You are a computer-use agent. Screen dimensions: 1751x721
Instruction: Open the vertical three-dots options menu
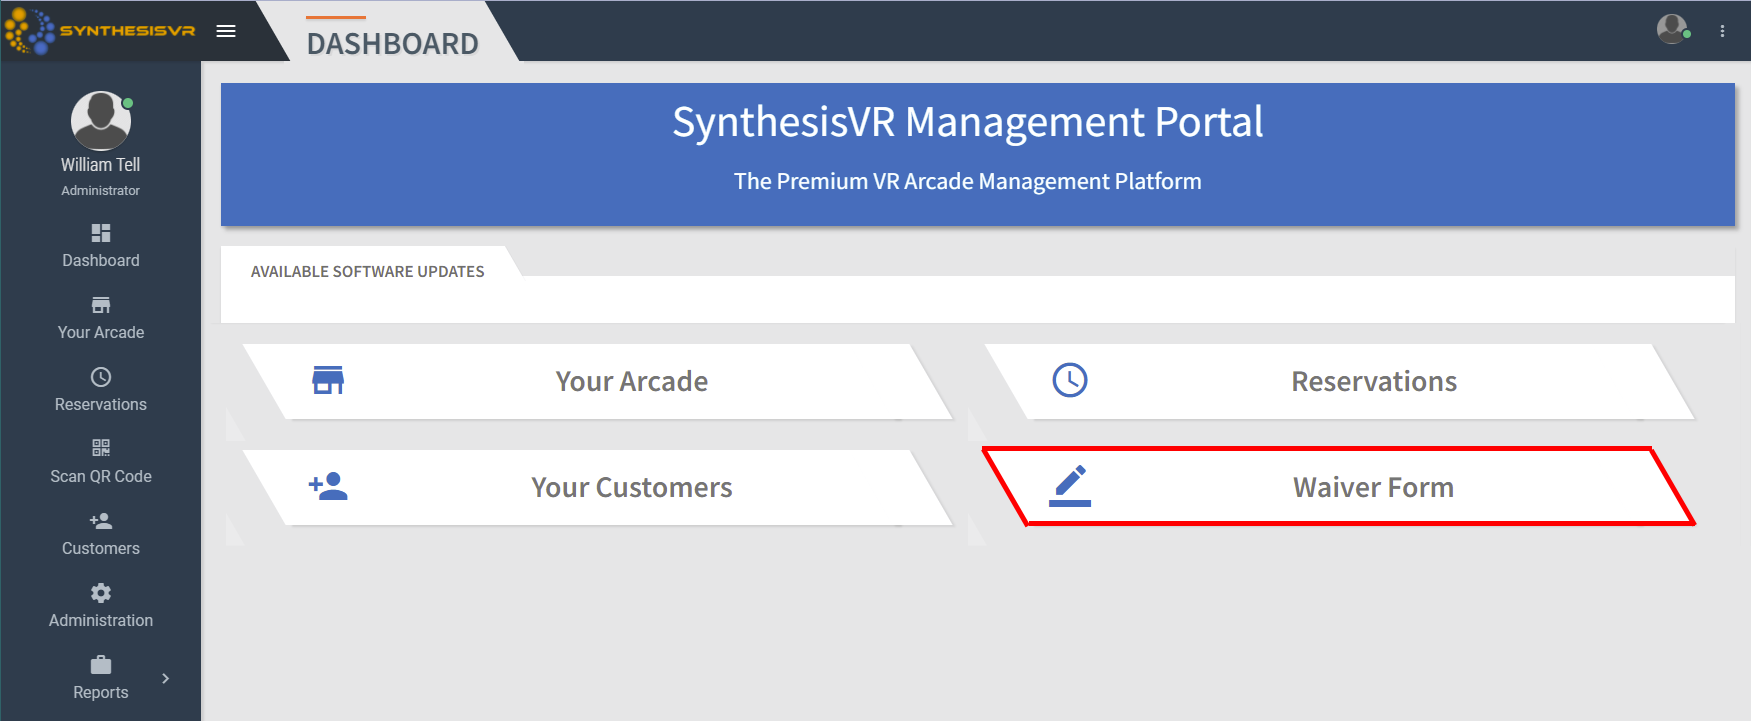coord(1722,31)
